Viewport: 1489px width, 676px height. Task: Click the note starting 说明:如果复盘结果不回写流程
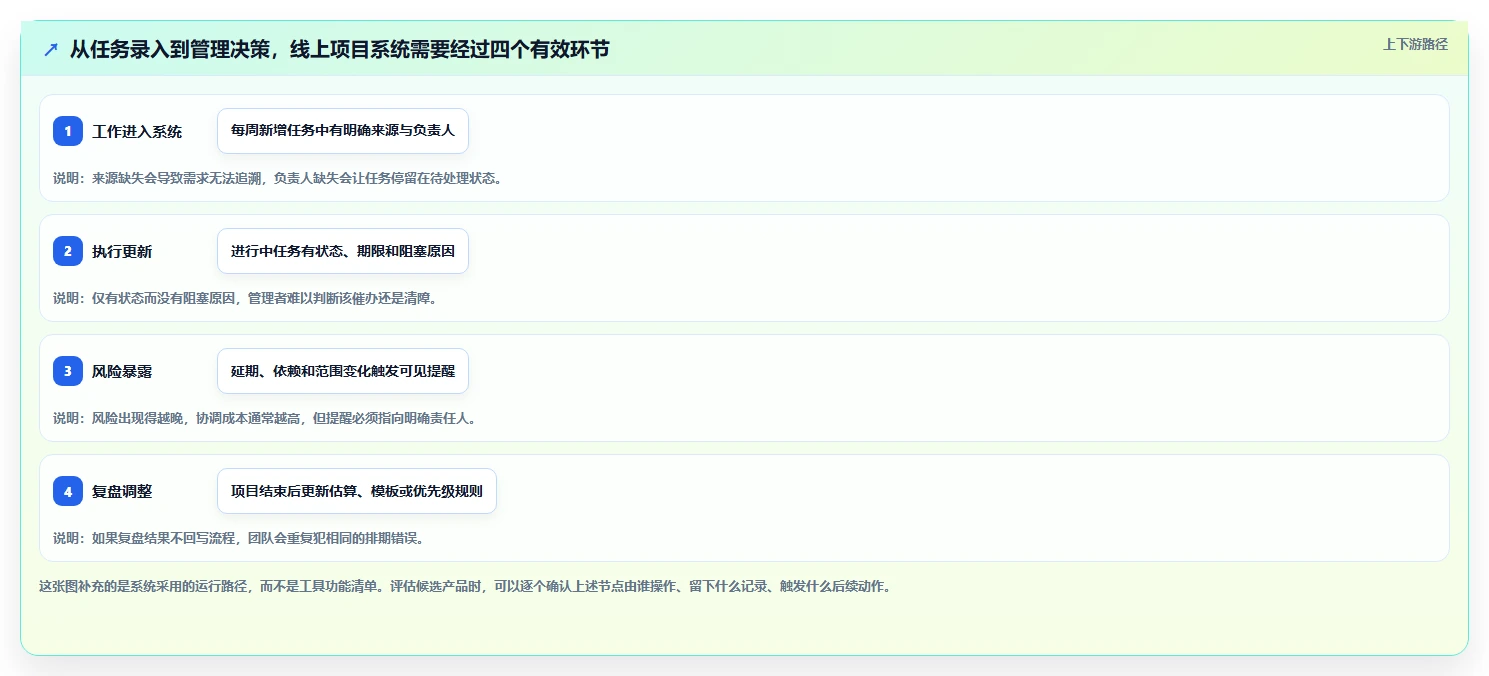pyautogui.click(x=239, y=538)
